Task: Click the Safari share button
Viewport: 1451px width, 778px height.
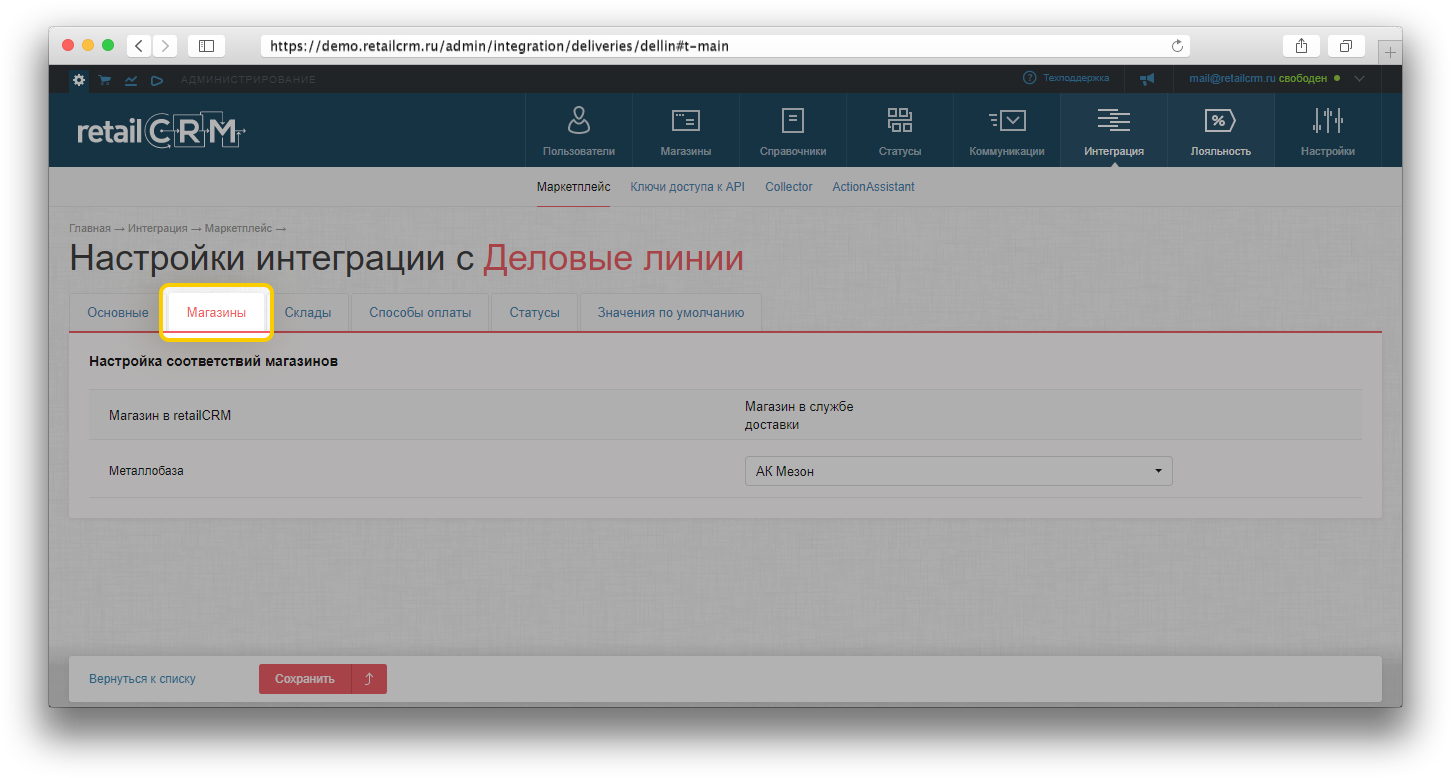Action: (1301, 45)
